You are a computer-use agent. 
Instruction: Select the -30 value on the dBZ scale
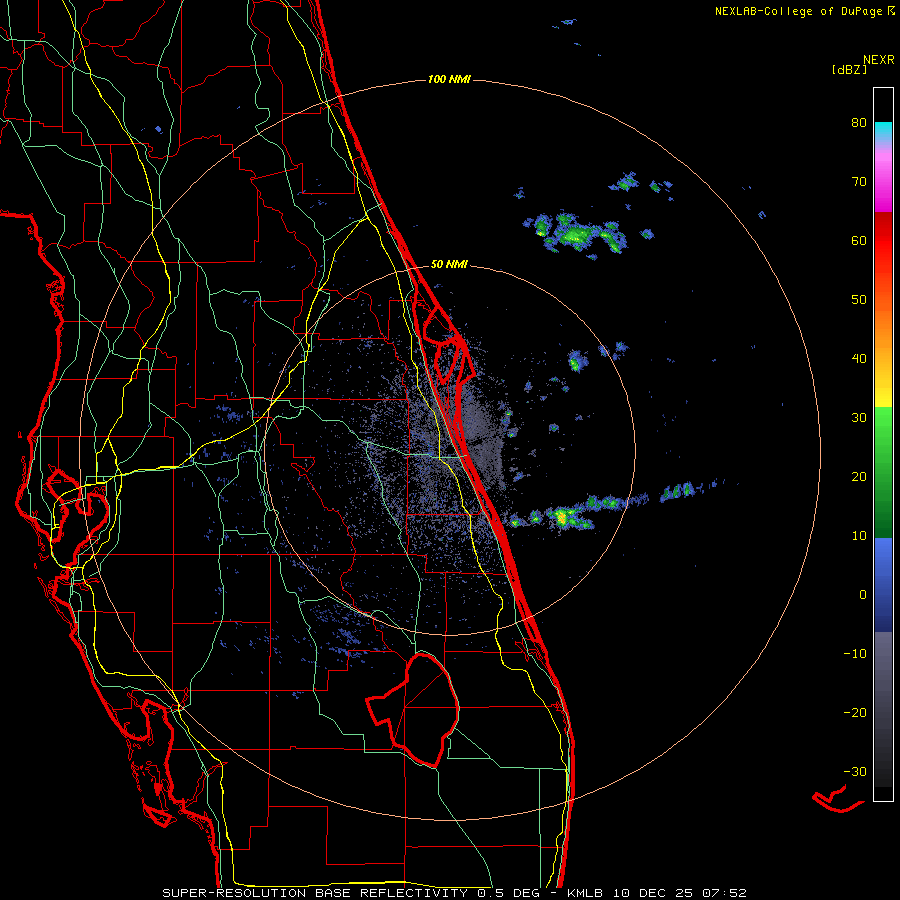tap(855, 772)
